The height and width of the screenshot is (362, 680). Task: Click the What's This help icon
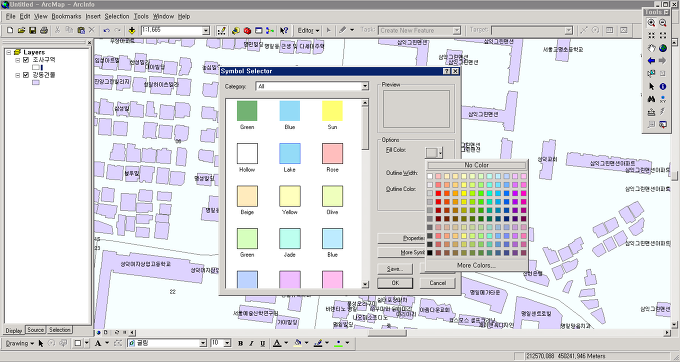284,30
